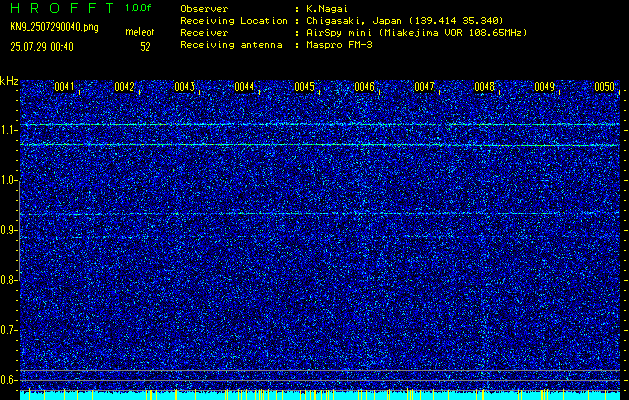This screenshot has height=400, width=629.
Task: Click the 0050 time marker
Action: (x=605, y=87)
